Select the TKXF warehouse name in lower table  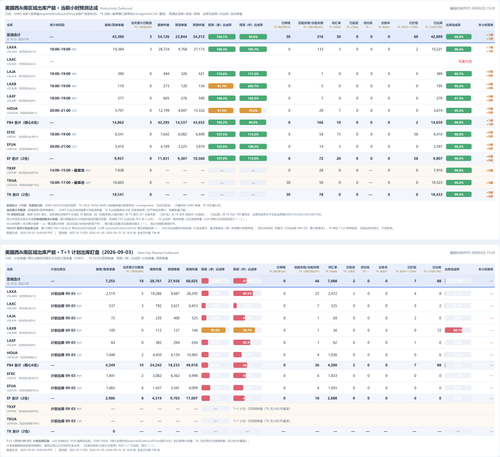point(11,407)
